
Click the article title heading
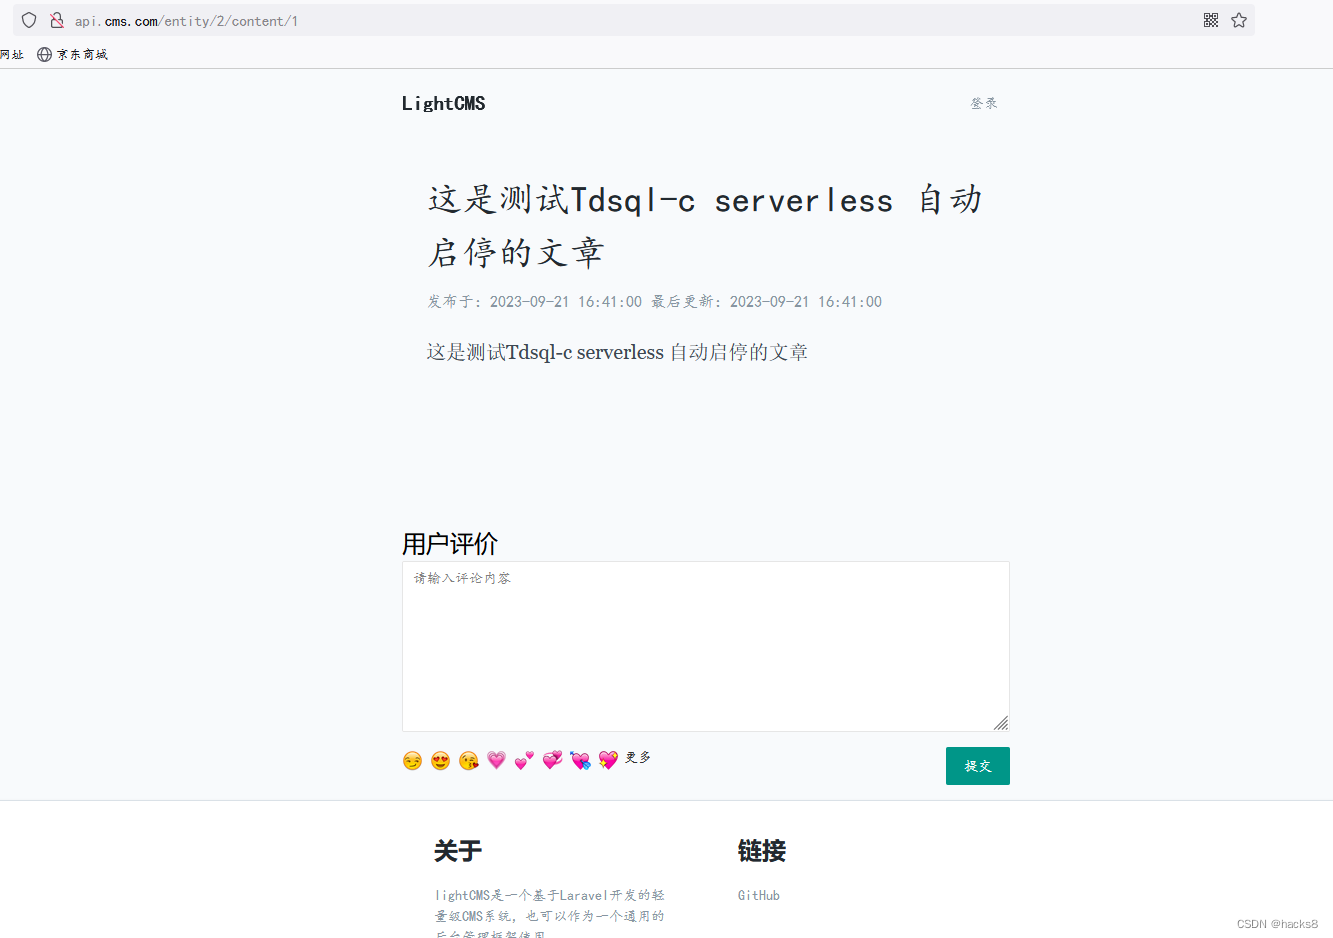tap(706, 226)
